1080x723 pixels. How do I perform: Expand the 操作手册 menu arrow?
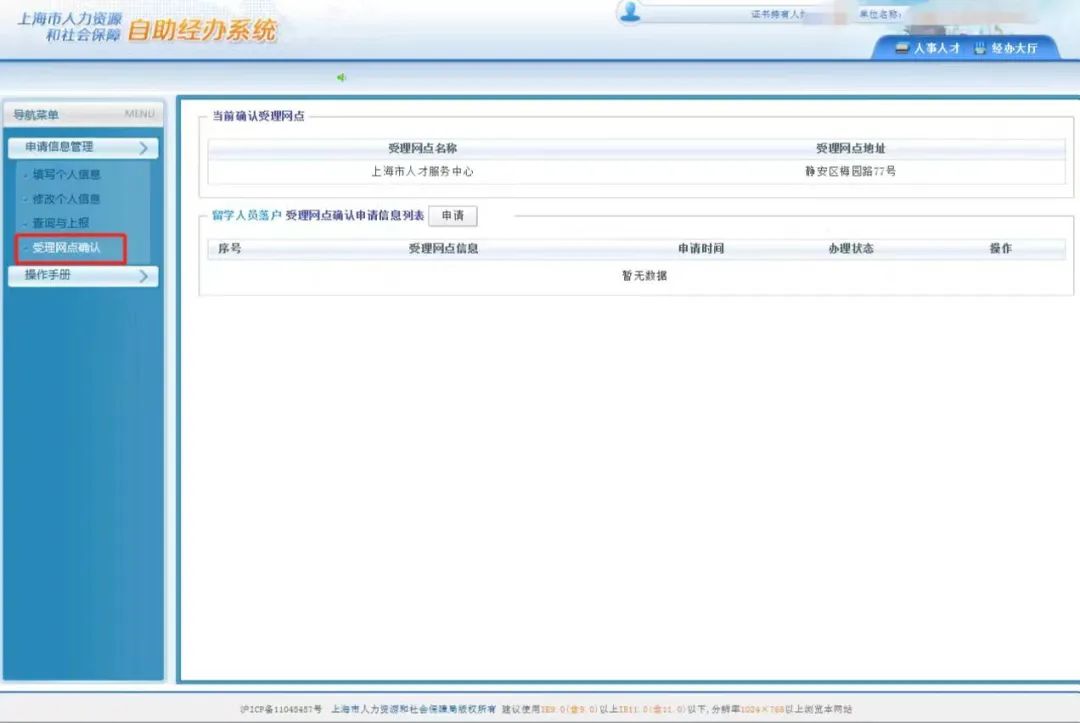pos(143,276)
